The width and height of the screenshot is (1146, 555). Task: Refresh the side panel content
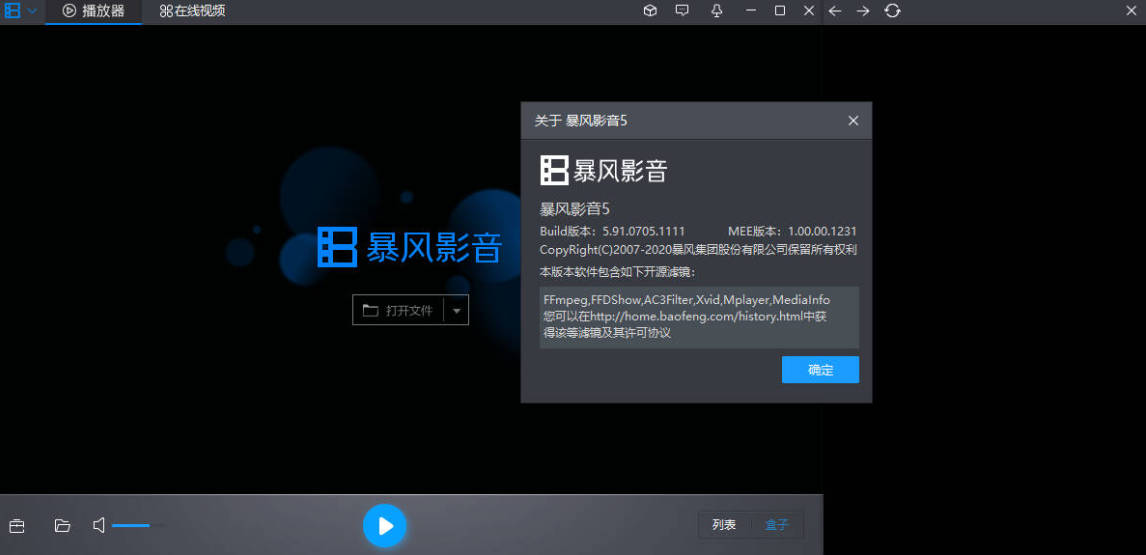pos(892,11)
